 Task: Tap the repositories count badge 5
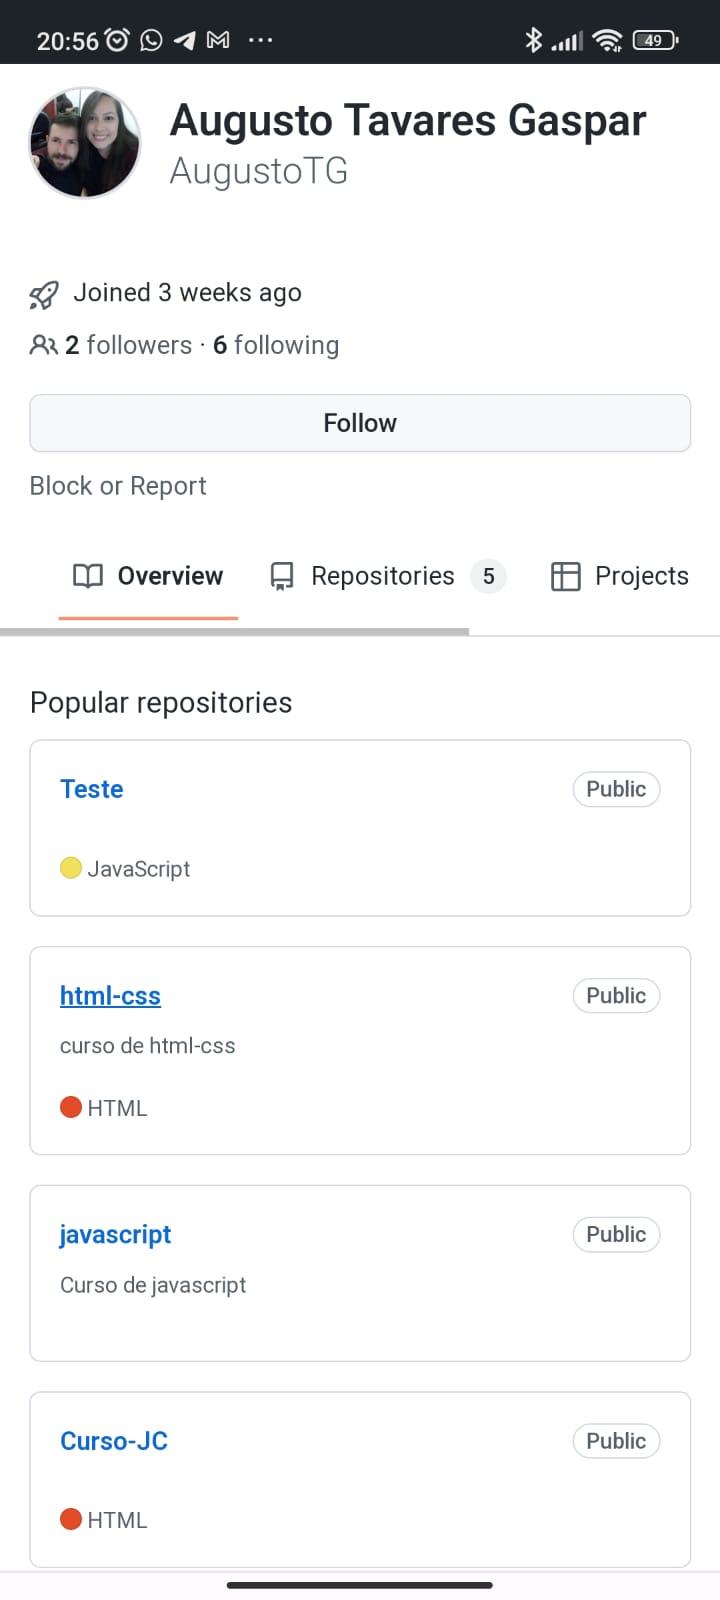click(x=489, y=576)
